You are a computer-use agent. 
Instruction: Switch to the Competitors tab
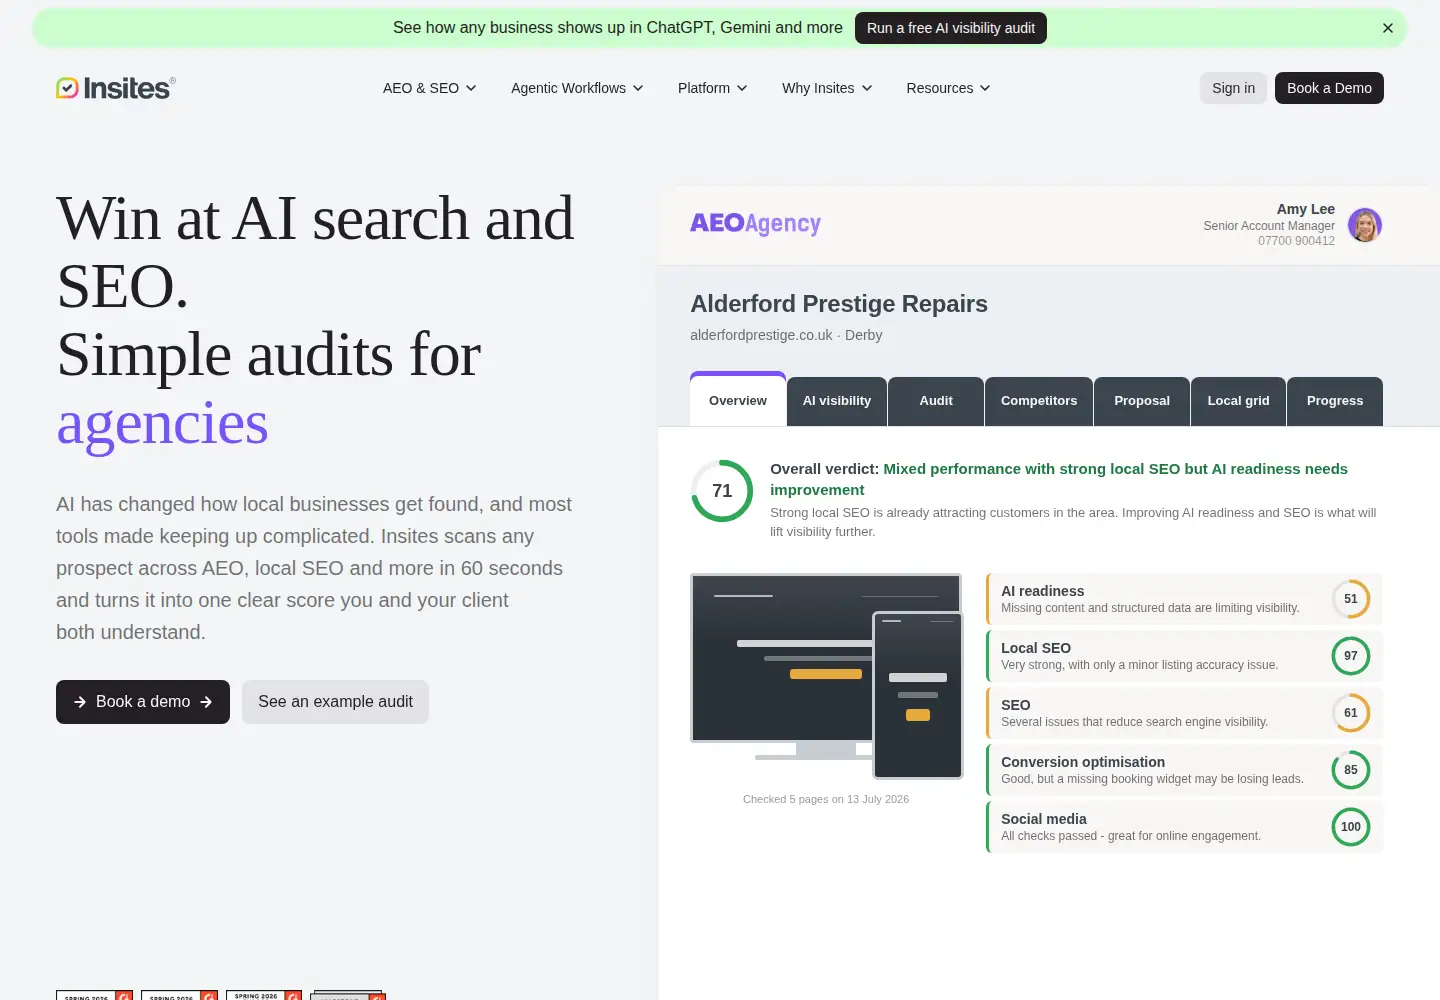coord(1039,401)
